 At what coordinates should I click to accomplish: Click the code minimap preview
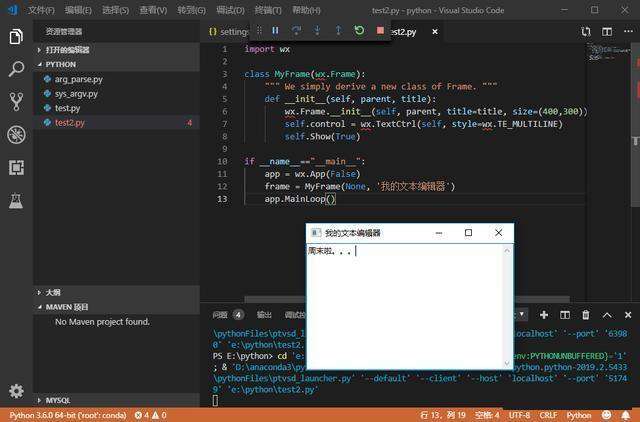pos(609,53)
